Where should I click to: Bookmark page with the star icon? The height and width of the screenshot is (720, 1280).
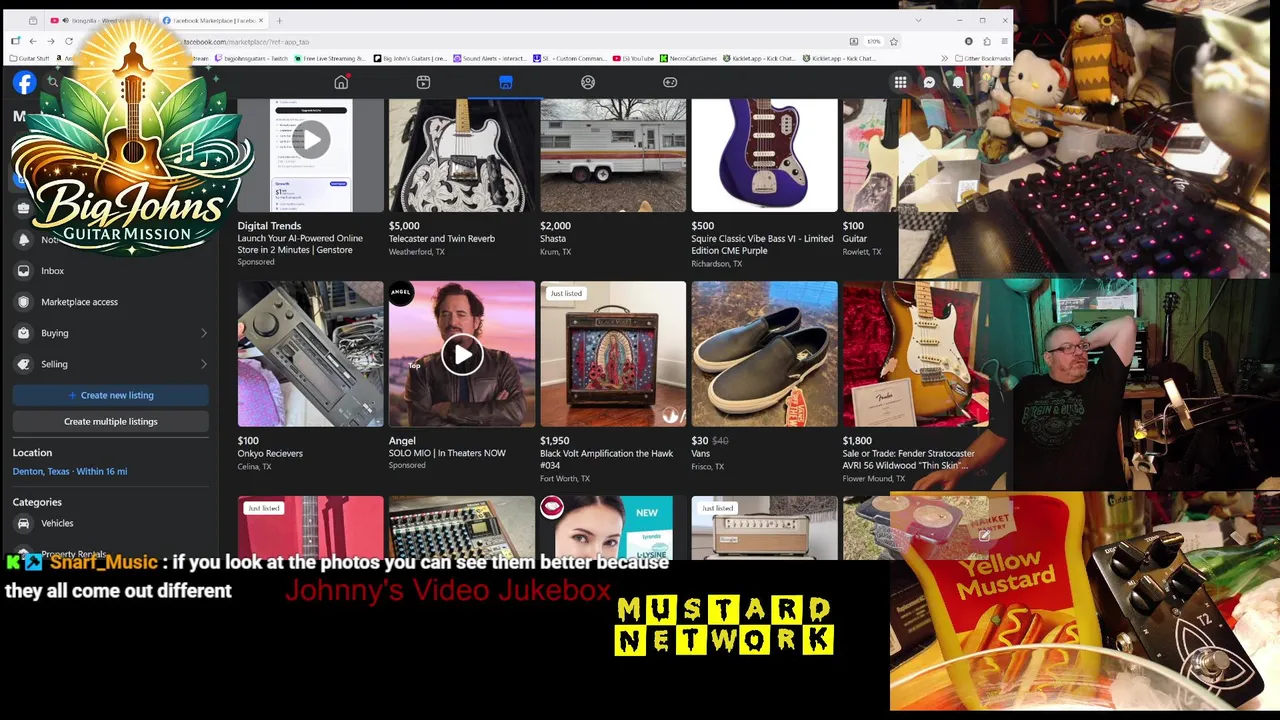coord(894,41)
